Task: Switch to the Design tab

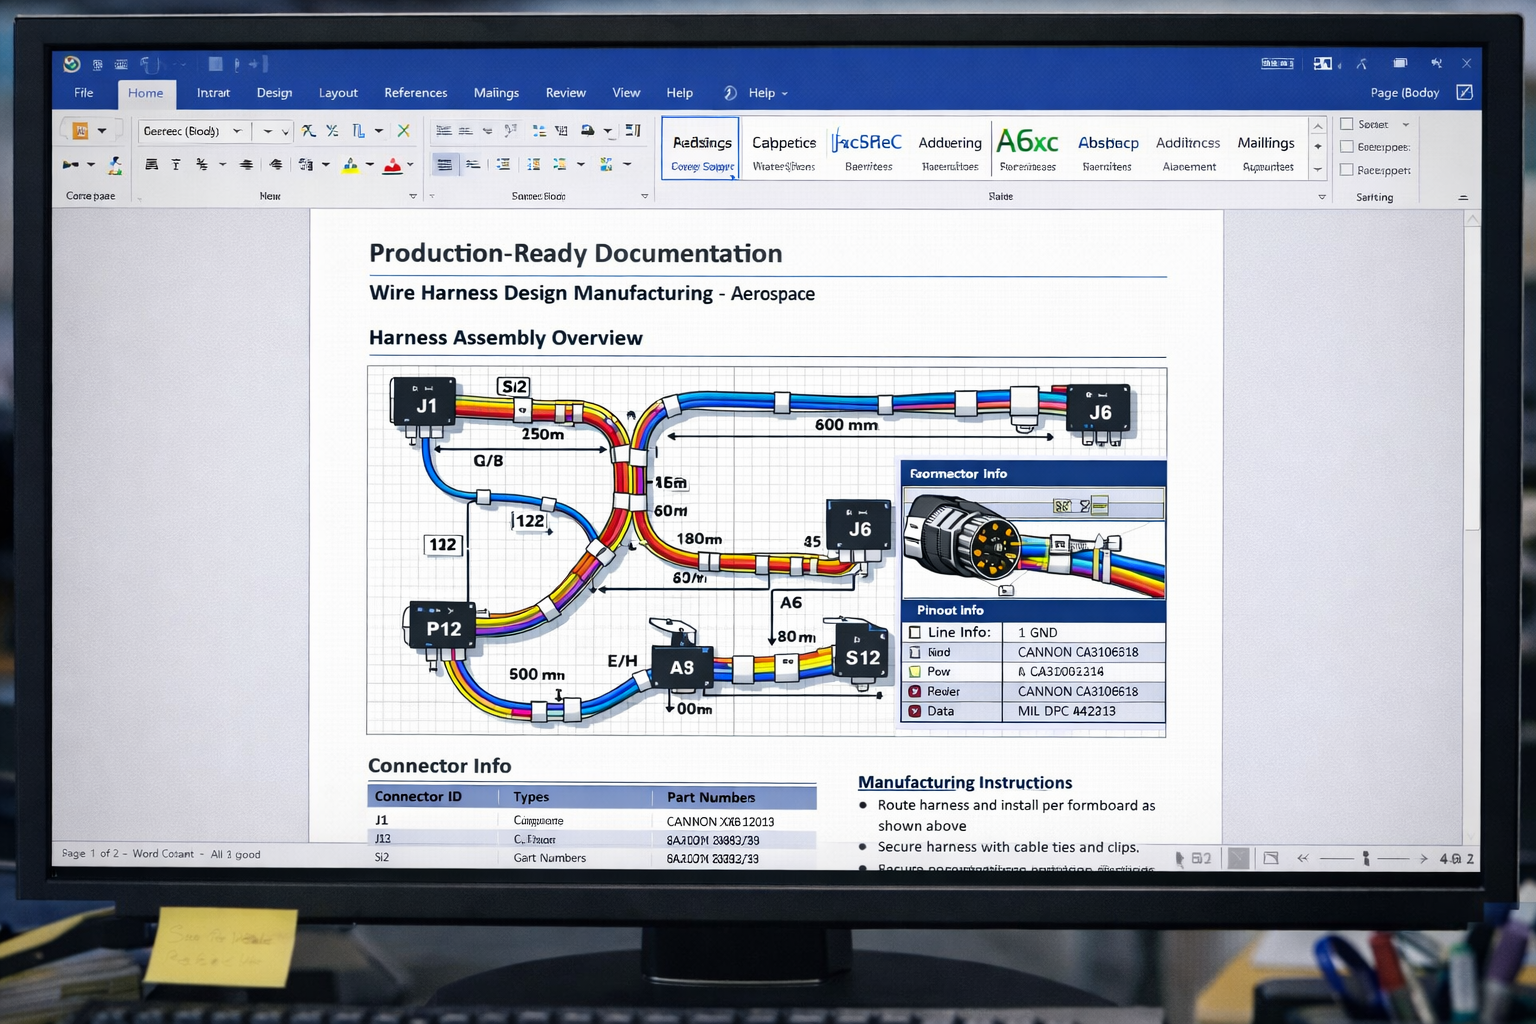Action: (274, 93)
